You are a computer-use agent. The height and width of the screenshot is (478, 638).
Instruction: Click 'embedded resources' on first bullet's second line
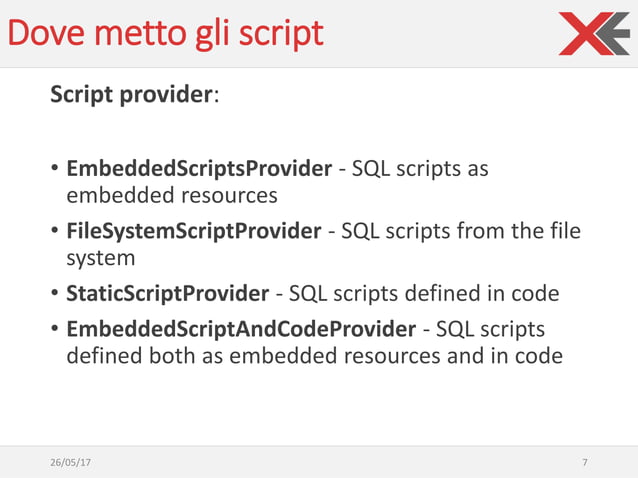(x=172, y=195)
